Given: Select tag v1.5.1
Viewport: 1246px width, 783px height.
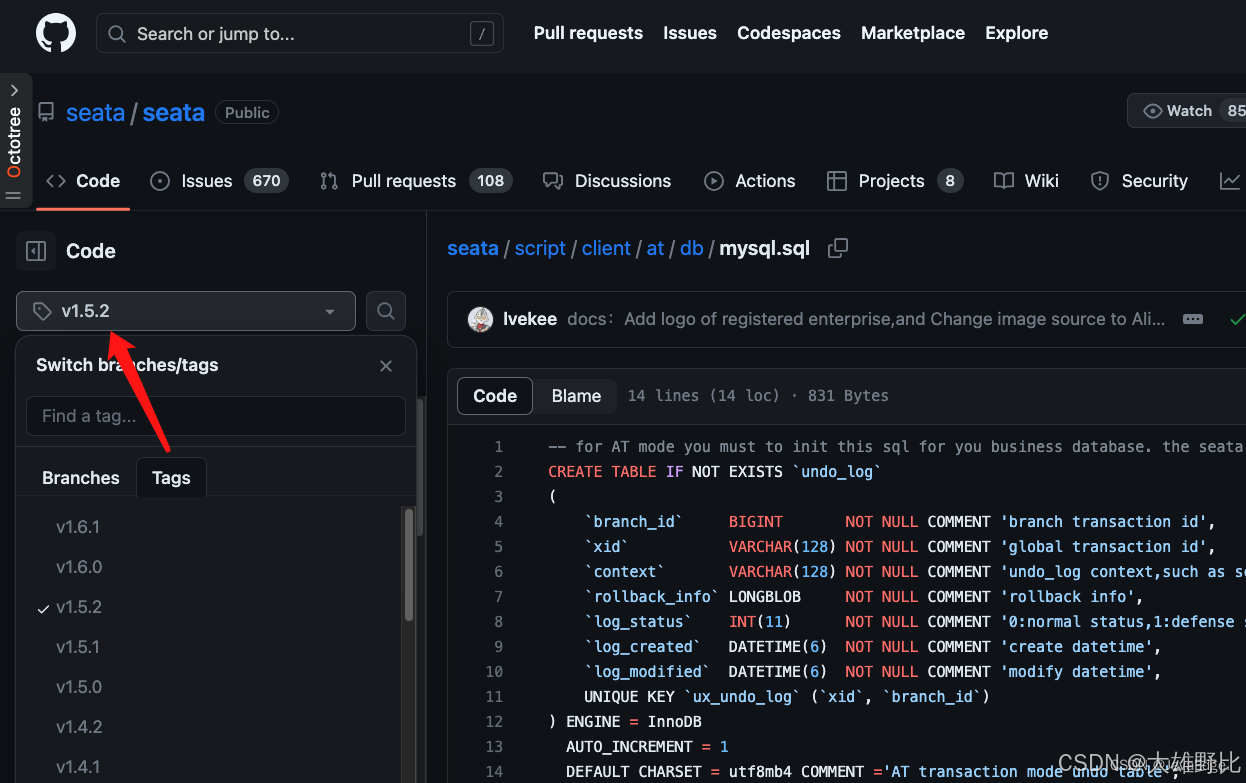Looking at the screenshot, I should click(x=78, y=647).
